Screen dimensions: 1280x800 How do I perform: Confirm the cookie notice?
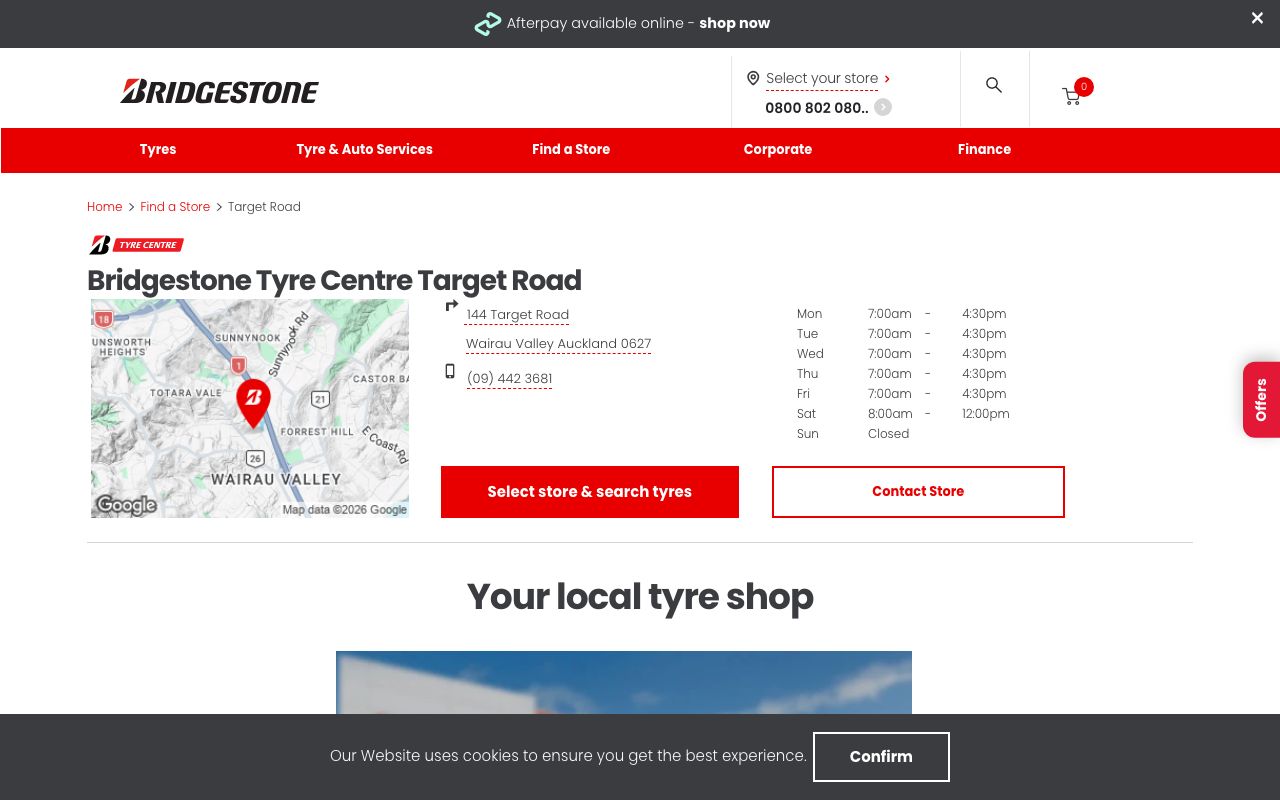(x=881, y=757)
